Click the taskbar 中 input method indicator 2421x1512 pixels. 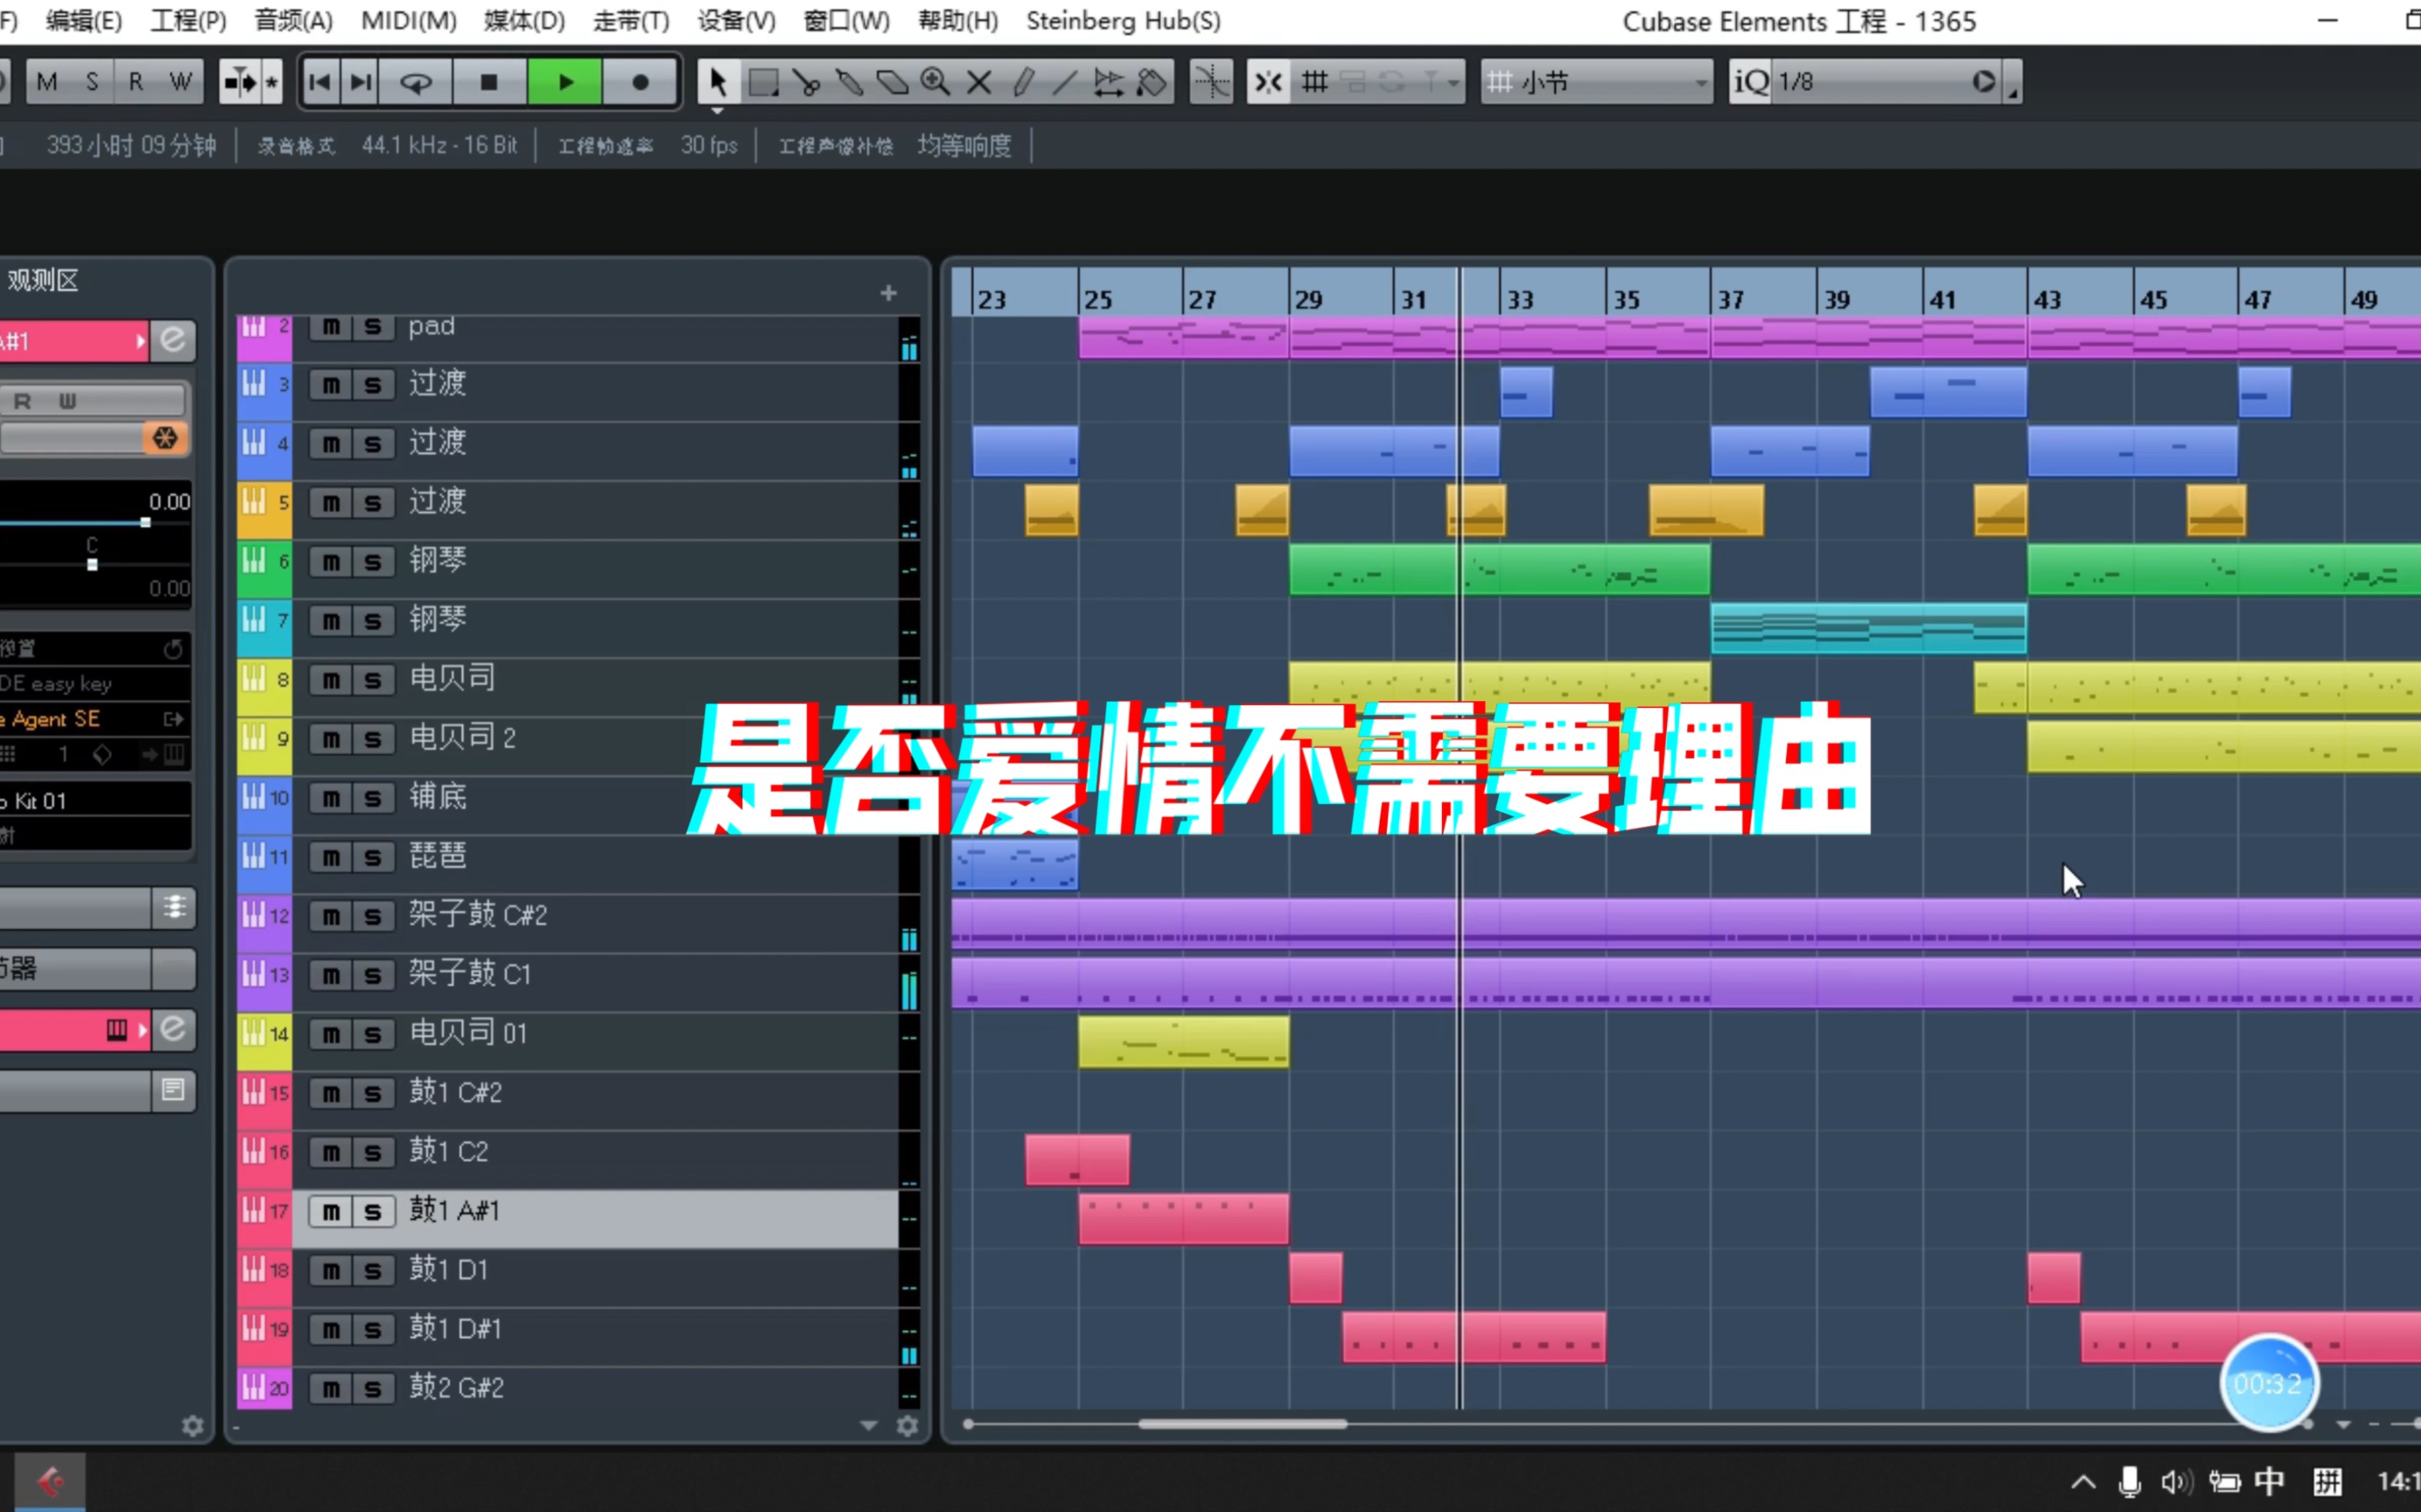pyautogui.click(x=2269, y=1482)
